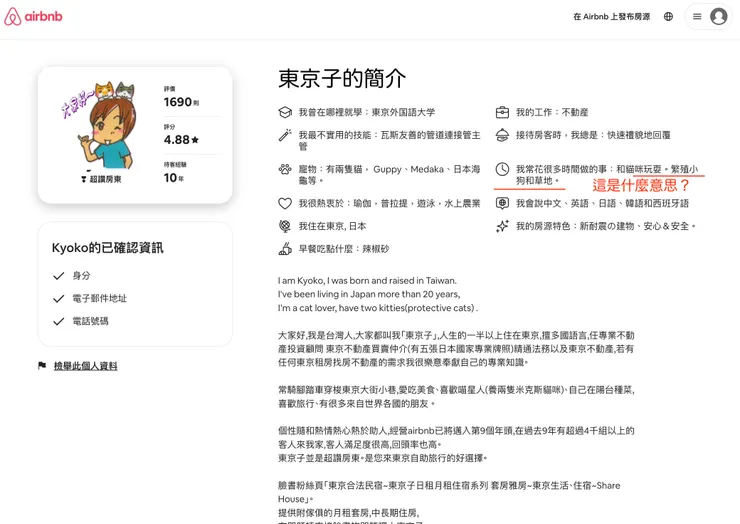The height and width of the screenshot is (524, 740).
Task: Click the service bell hosting icon
Action: click(x=502, y=135)
